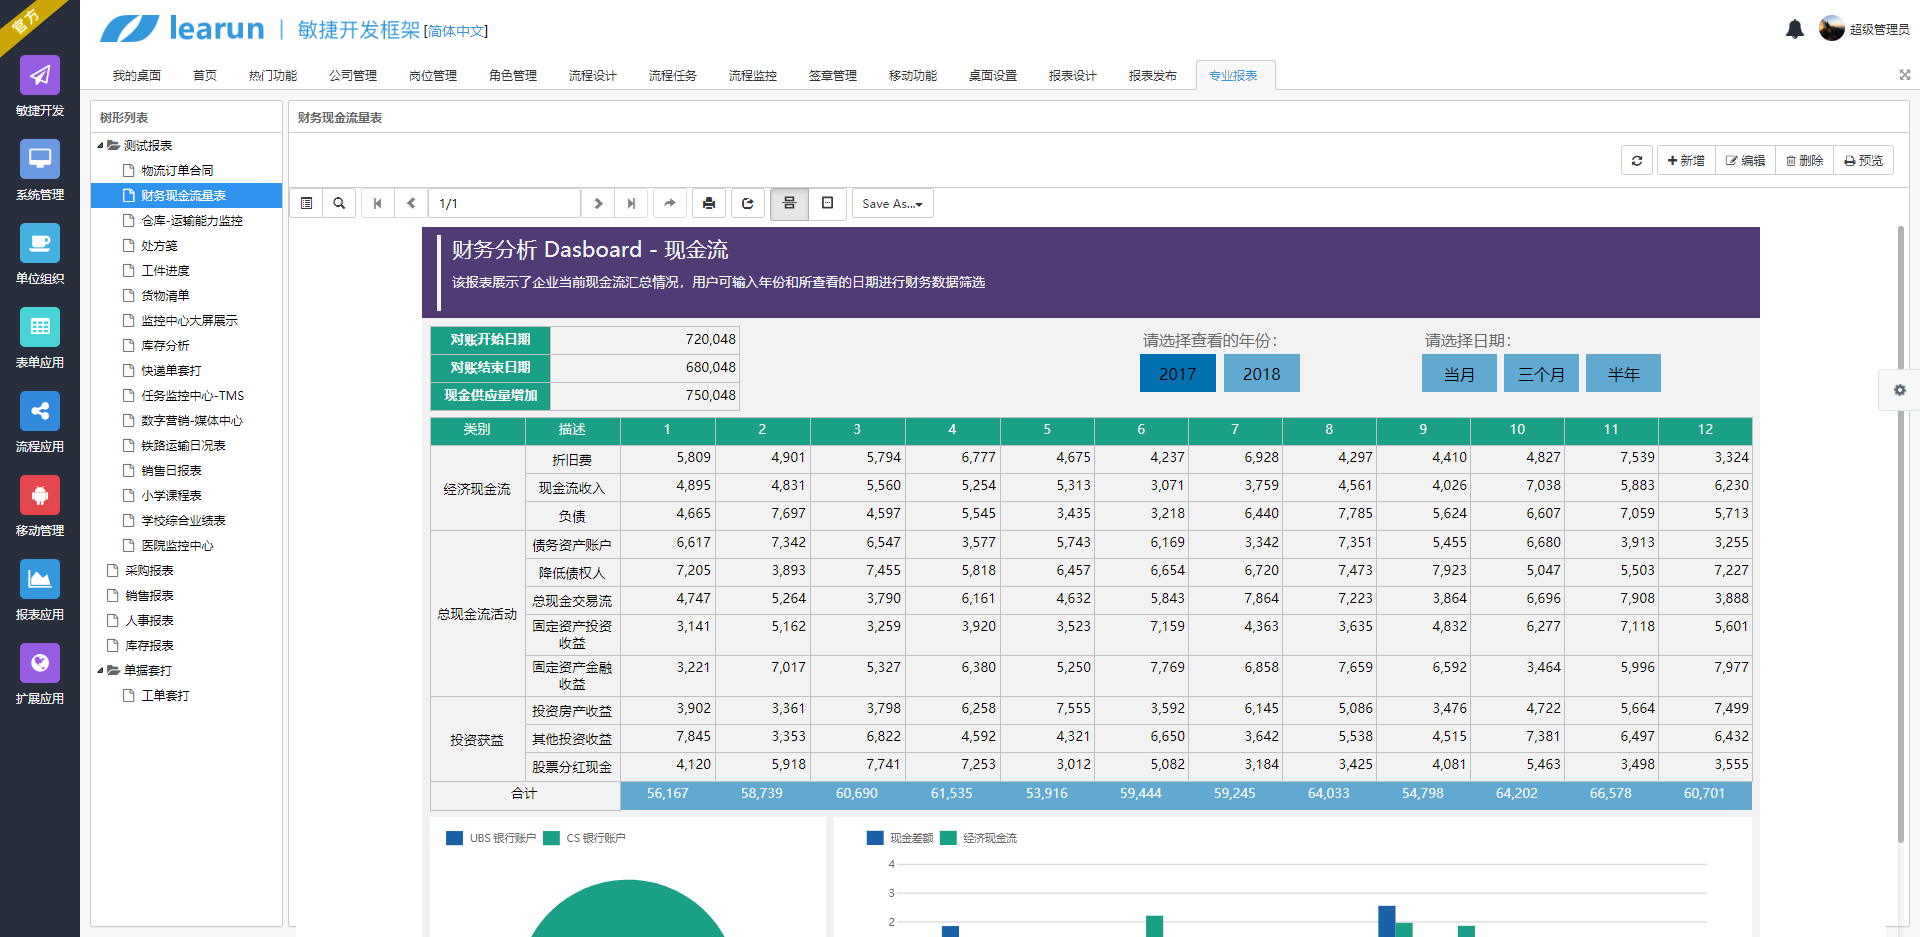The image size is (1920, 937).
Task: Toggle report parameters panel icon
Action: [307, 203]
